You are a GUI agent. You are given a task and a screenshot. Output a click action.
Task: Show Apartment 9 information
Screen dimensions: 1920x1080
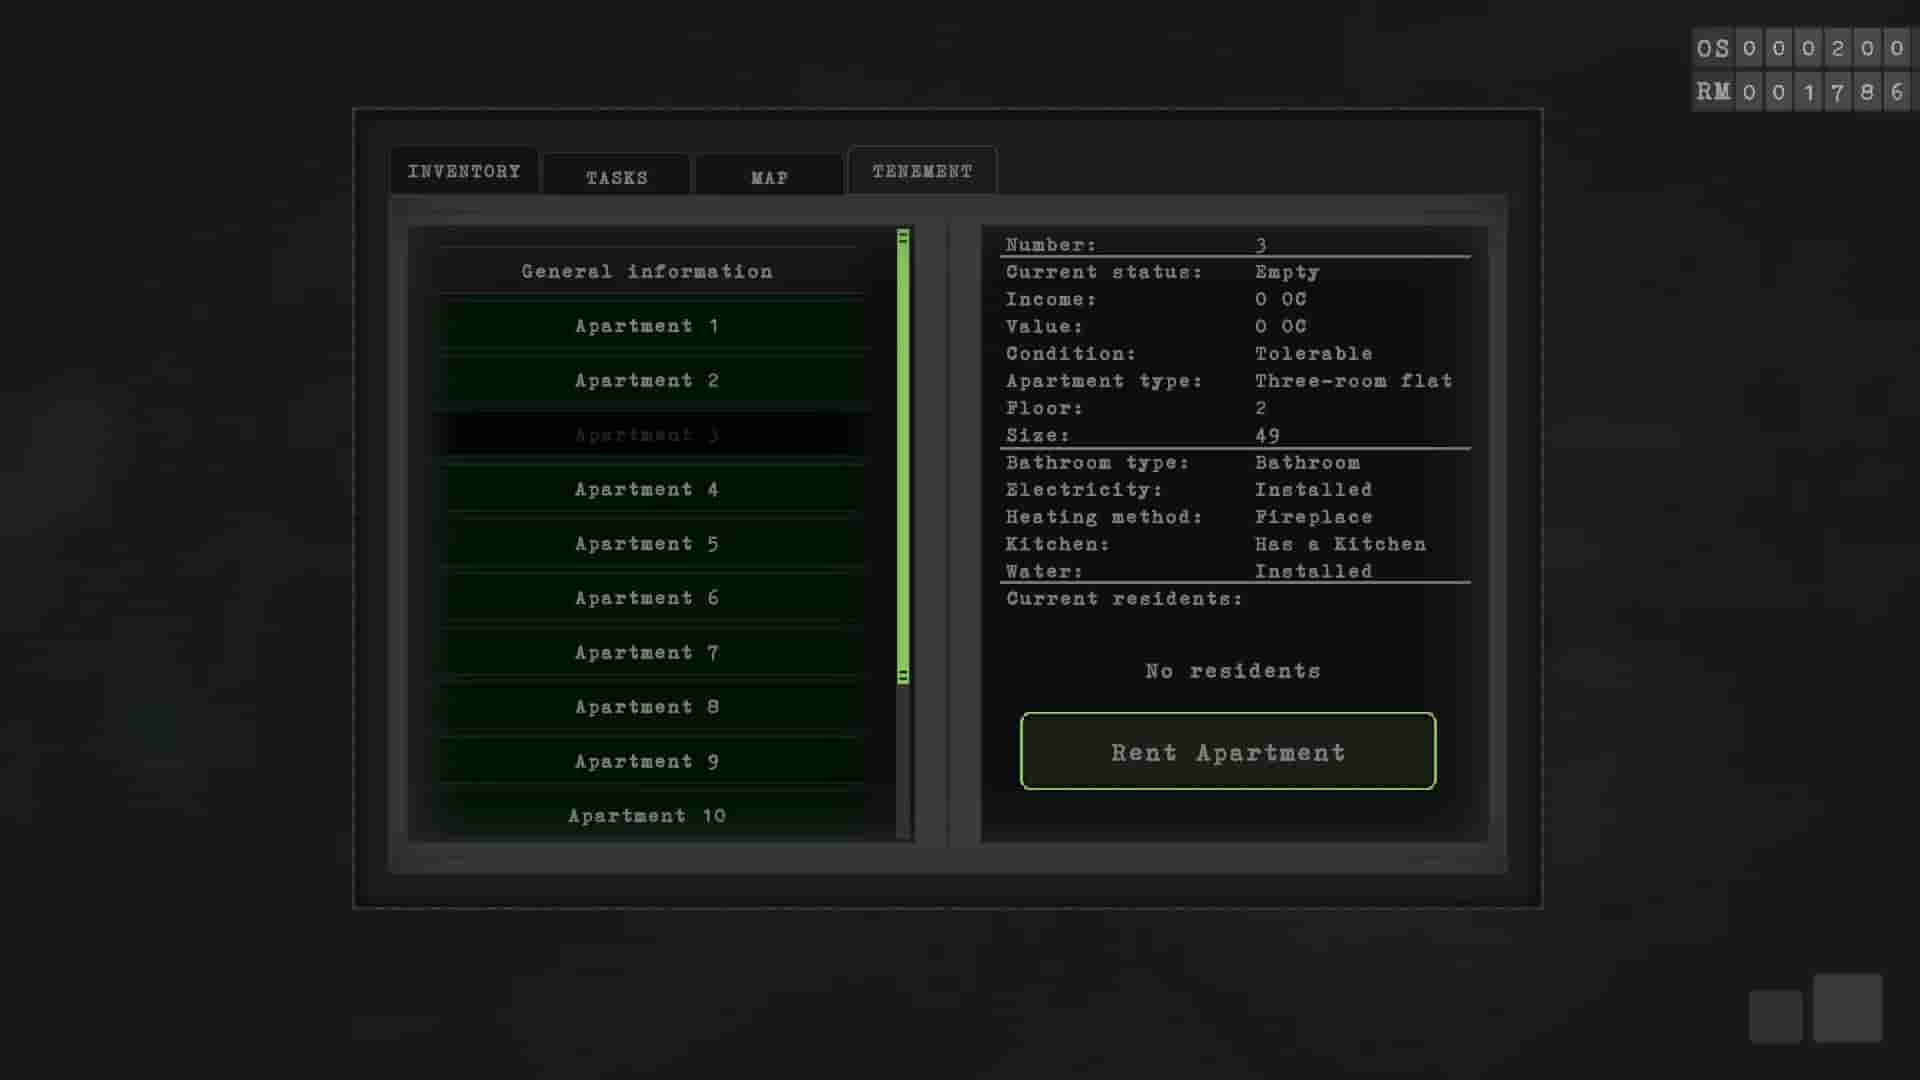pos(647,762)
